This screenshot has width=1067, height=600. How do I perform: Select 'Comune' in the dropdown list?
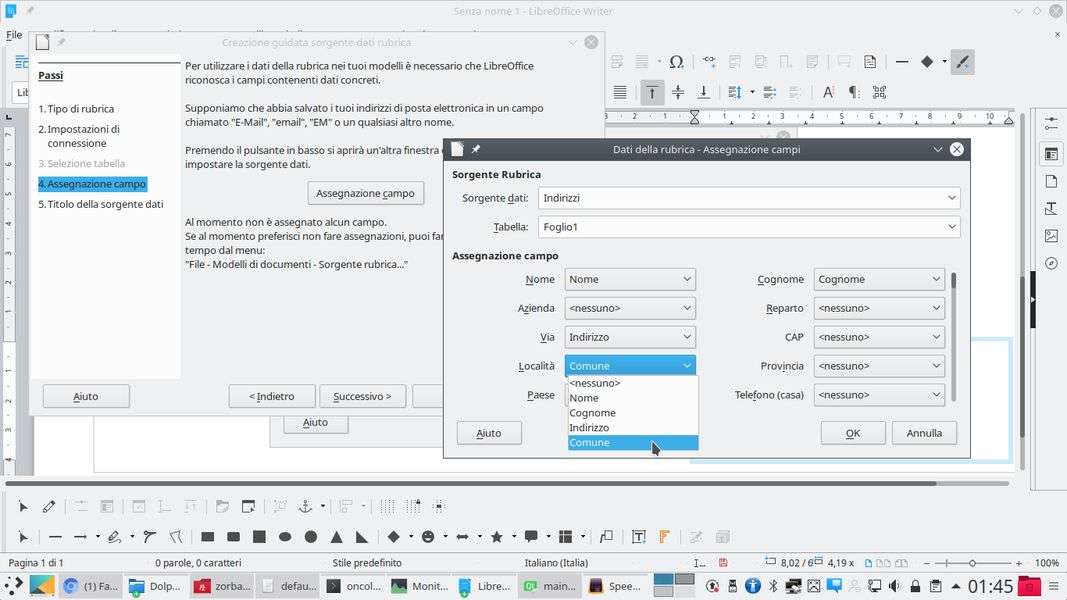pos(632,442)
